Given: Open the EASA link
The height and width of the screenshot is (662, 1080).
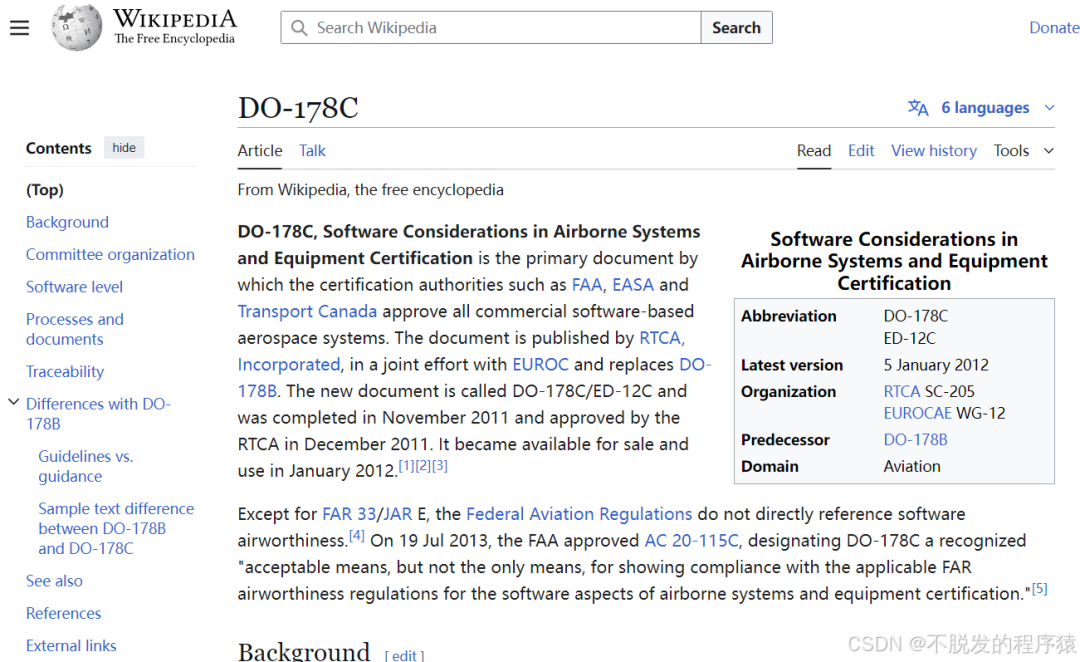Looking at the screenshot, I should tap(633, 285).
